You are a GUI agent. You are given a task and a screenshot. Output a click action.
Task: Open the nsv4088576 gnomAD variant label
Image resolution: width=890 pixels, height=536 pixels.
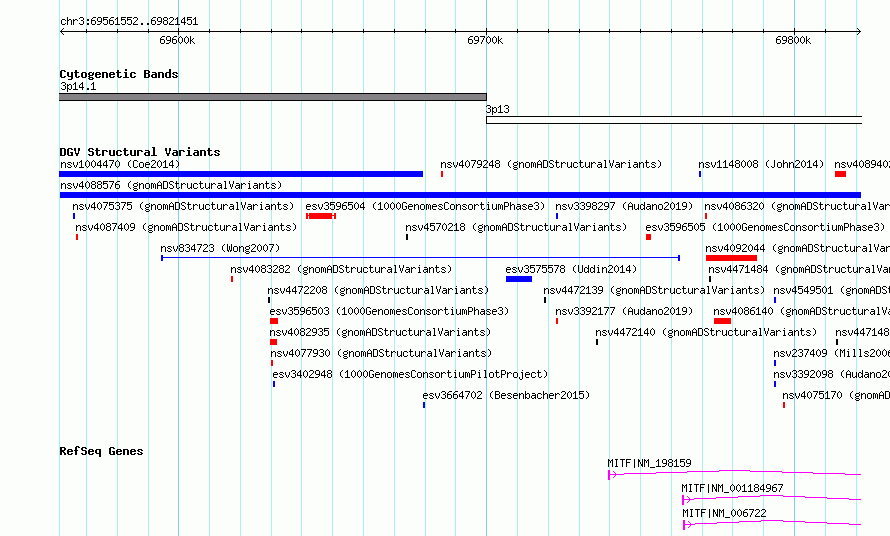[x=171, y=185]
